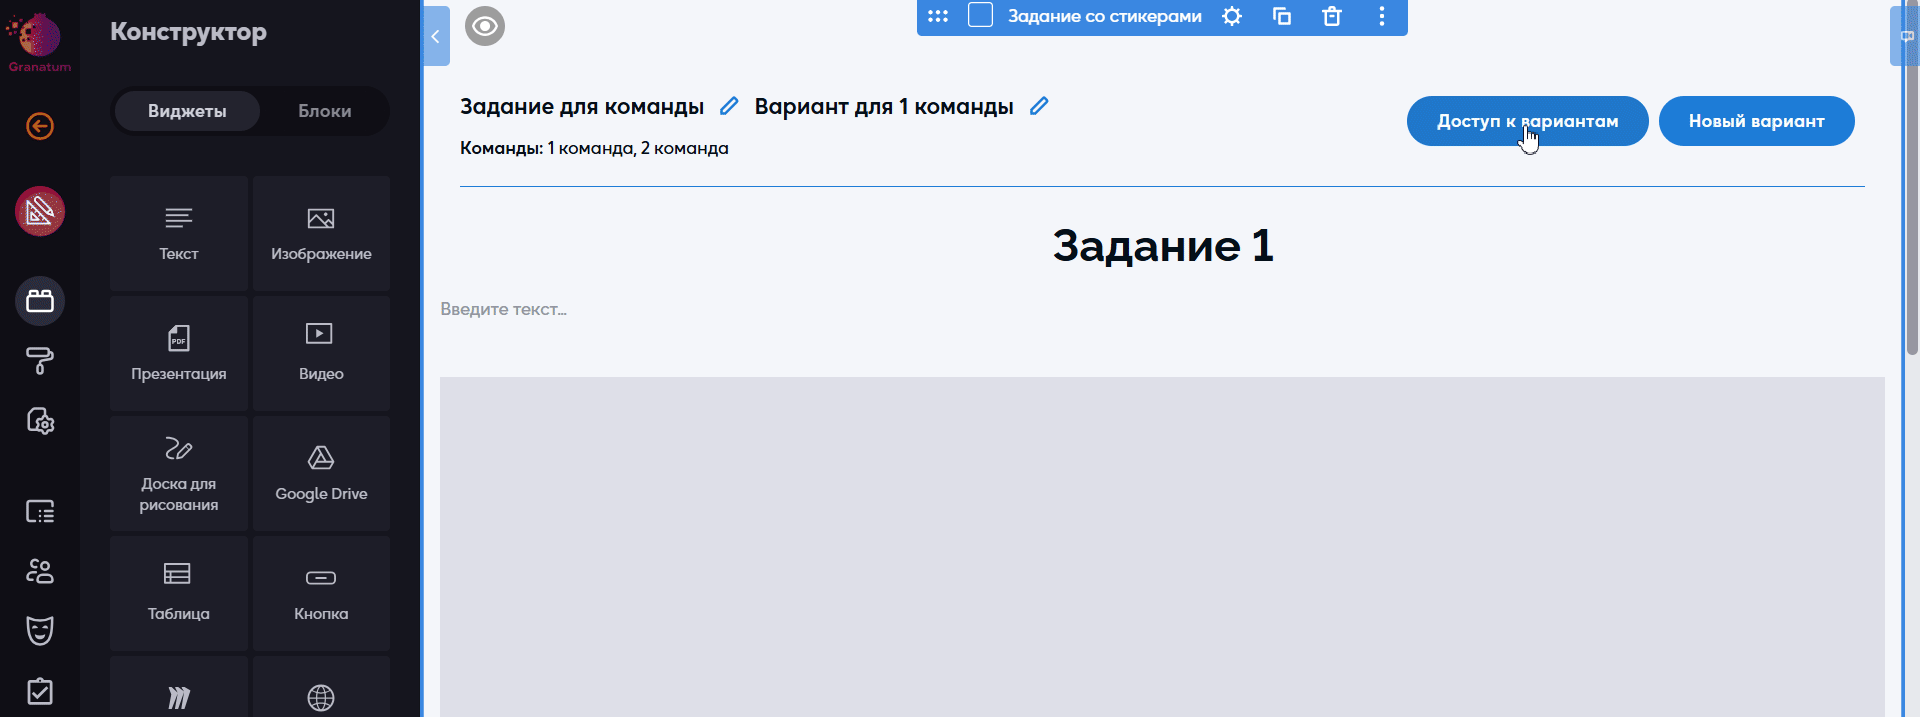Click the vertical page scrollbar
Viewport: 1920px width, 717px height.
(x=1912, y=200)
